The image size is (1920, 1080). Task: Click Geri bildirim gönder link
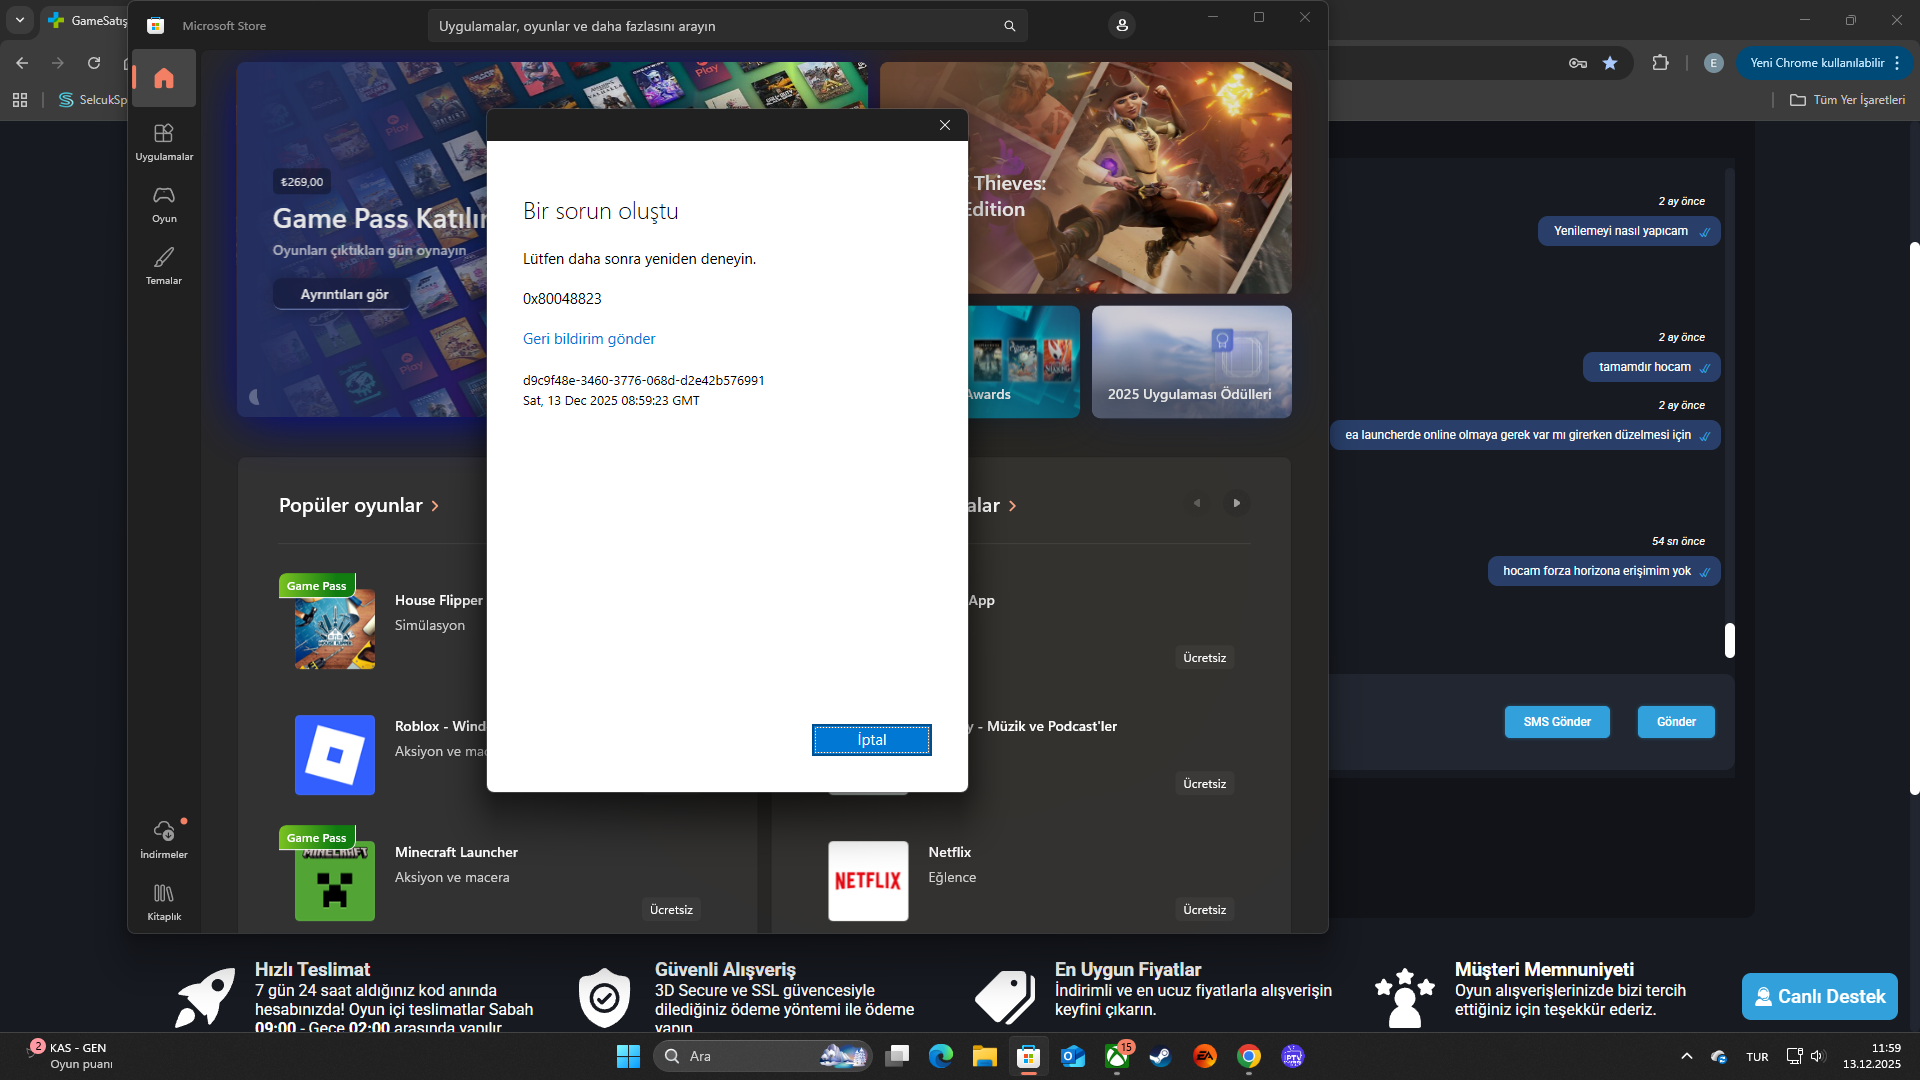(589, 339)
